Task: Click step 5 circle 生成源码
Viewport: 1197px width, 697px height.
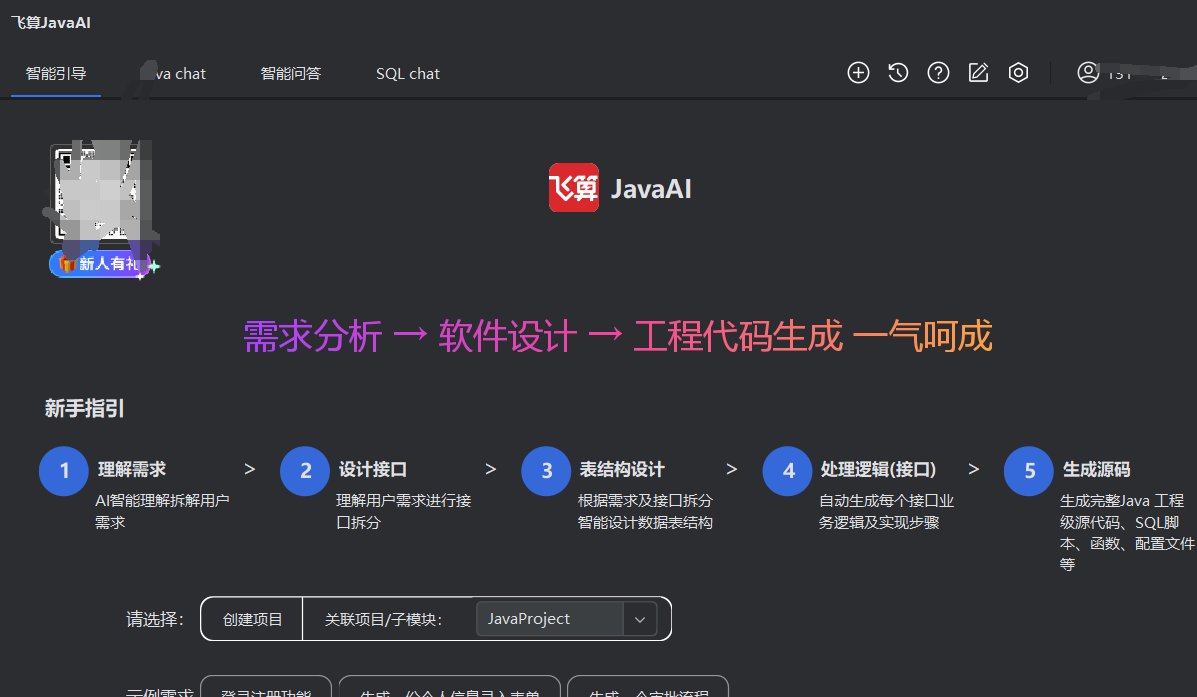Action: point(1029,471)
